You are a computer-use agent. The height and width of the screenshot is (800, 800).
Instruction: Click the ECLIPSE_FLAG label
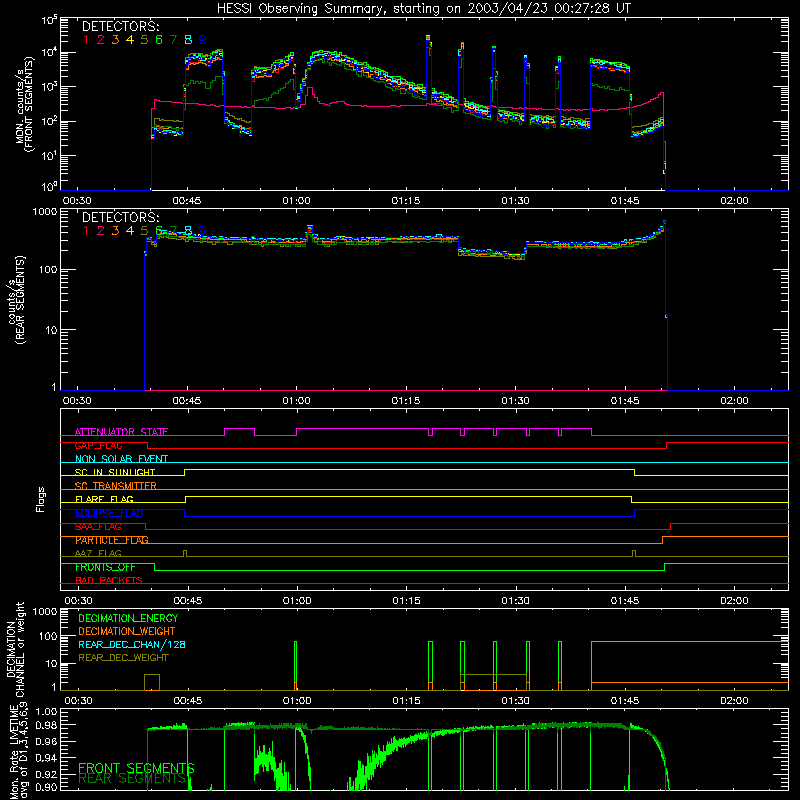click(109, 513)
